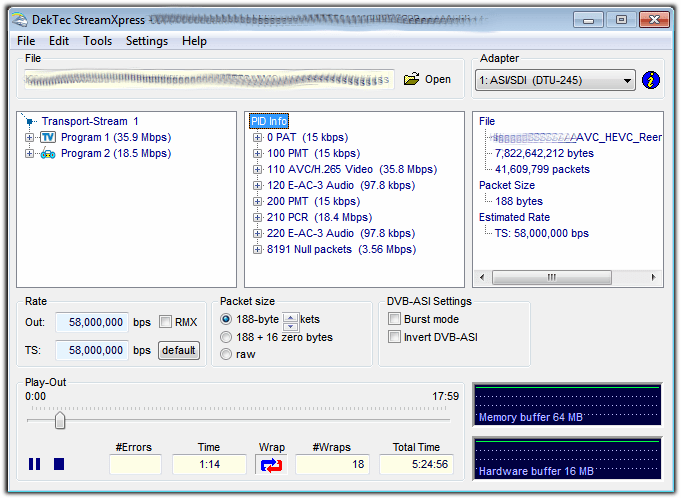Select the raw packet size option
Screen dimensions: 681x498
tap(226, 355)
